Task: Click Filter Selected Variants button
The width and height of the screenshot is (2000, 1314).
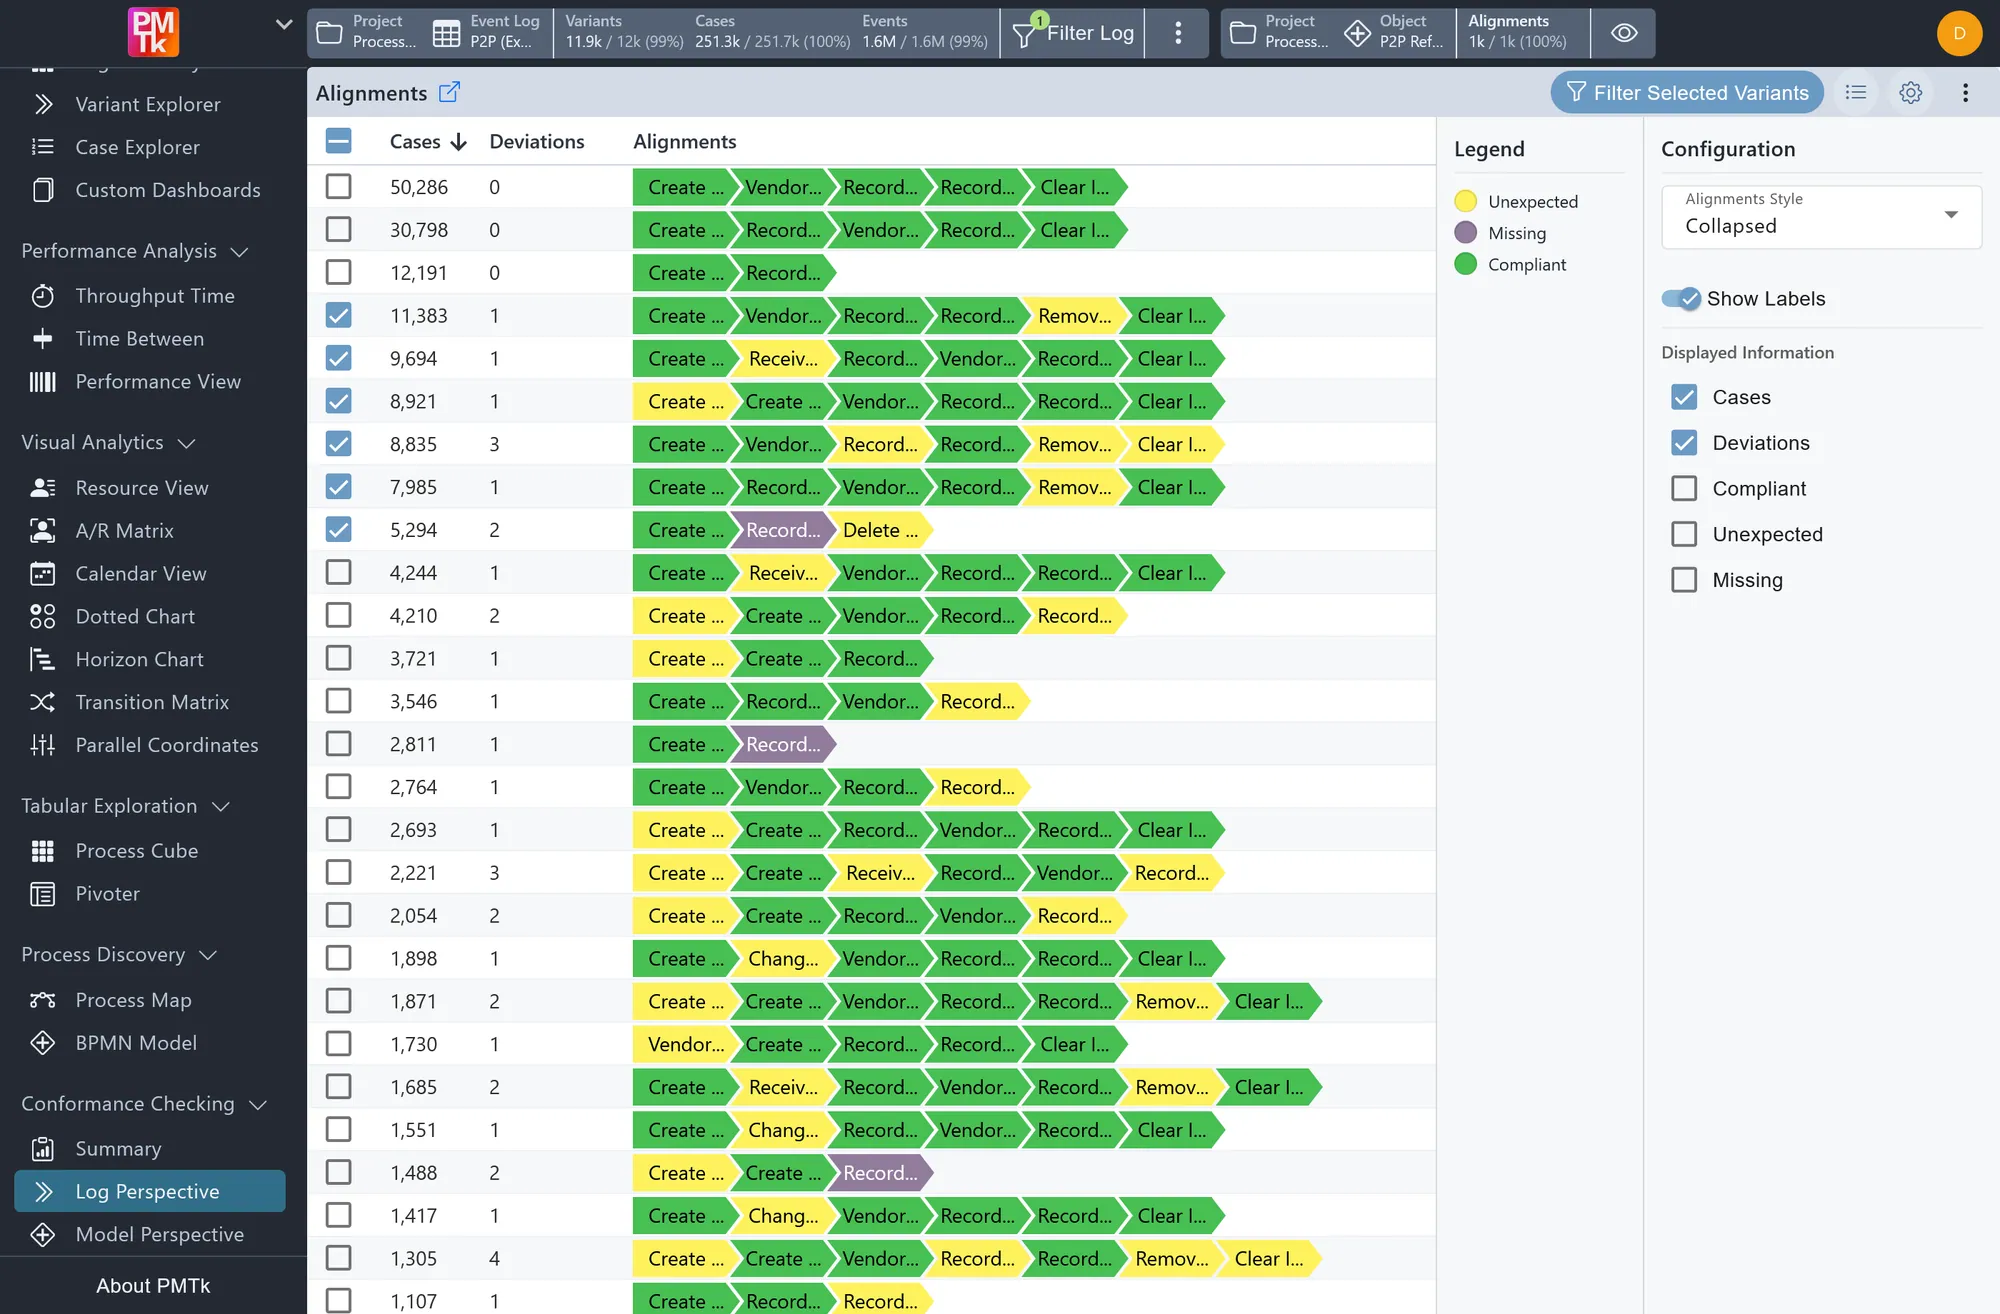Action: tap(1687, 92)
